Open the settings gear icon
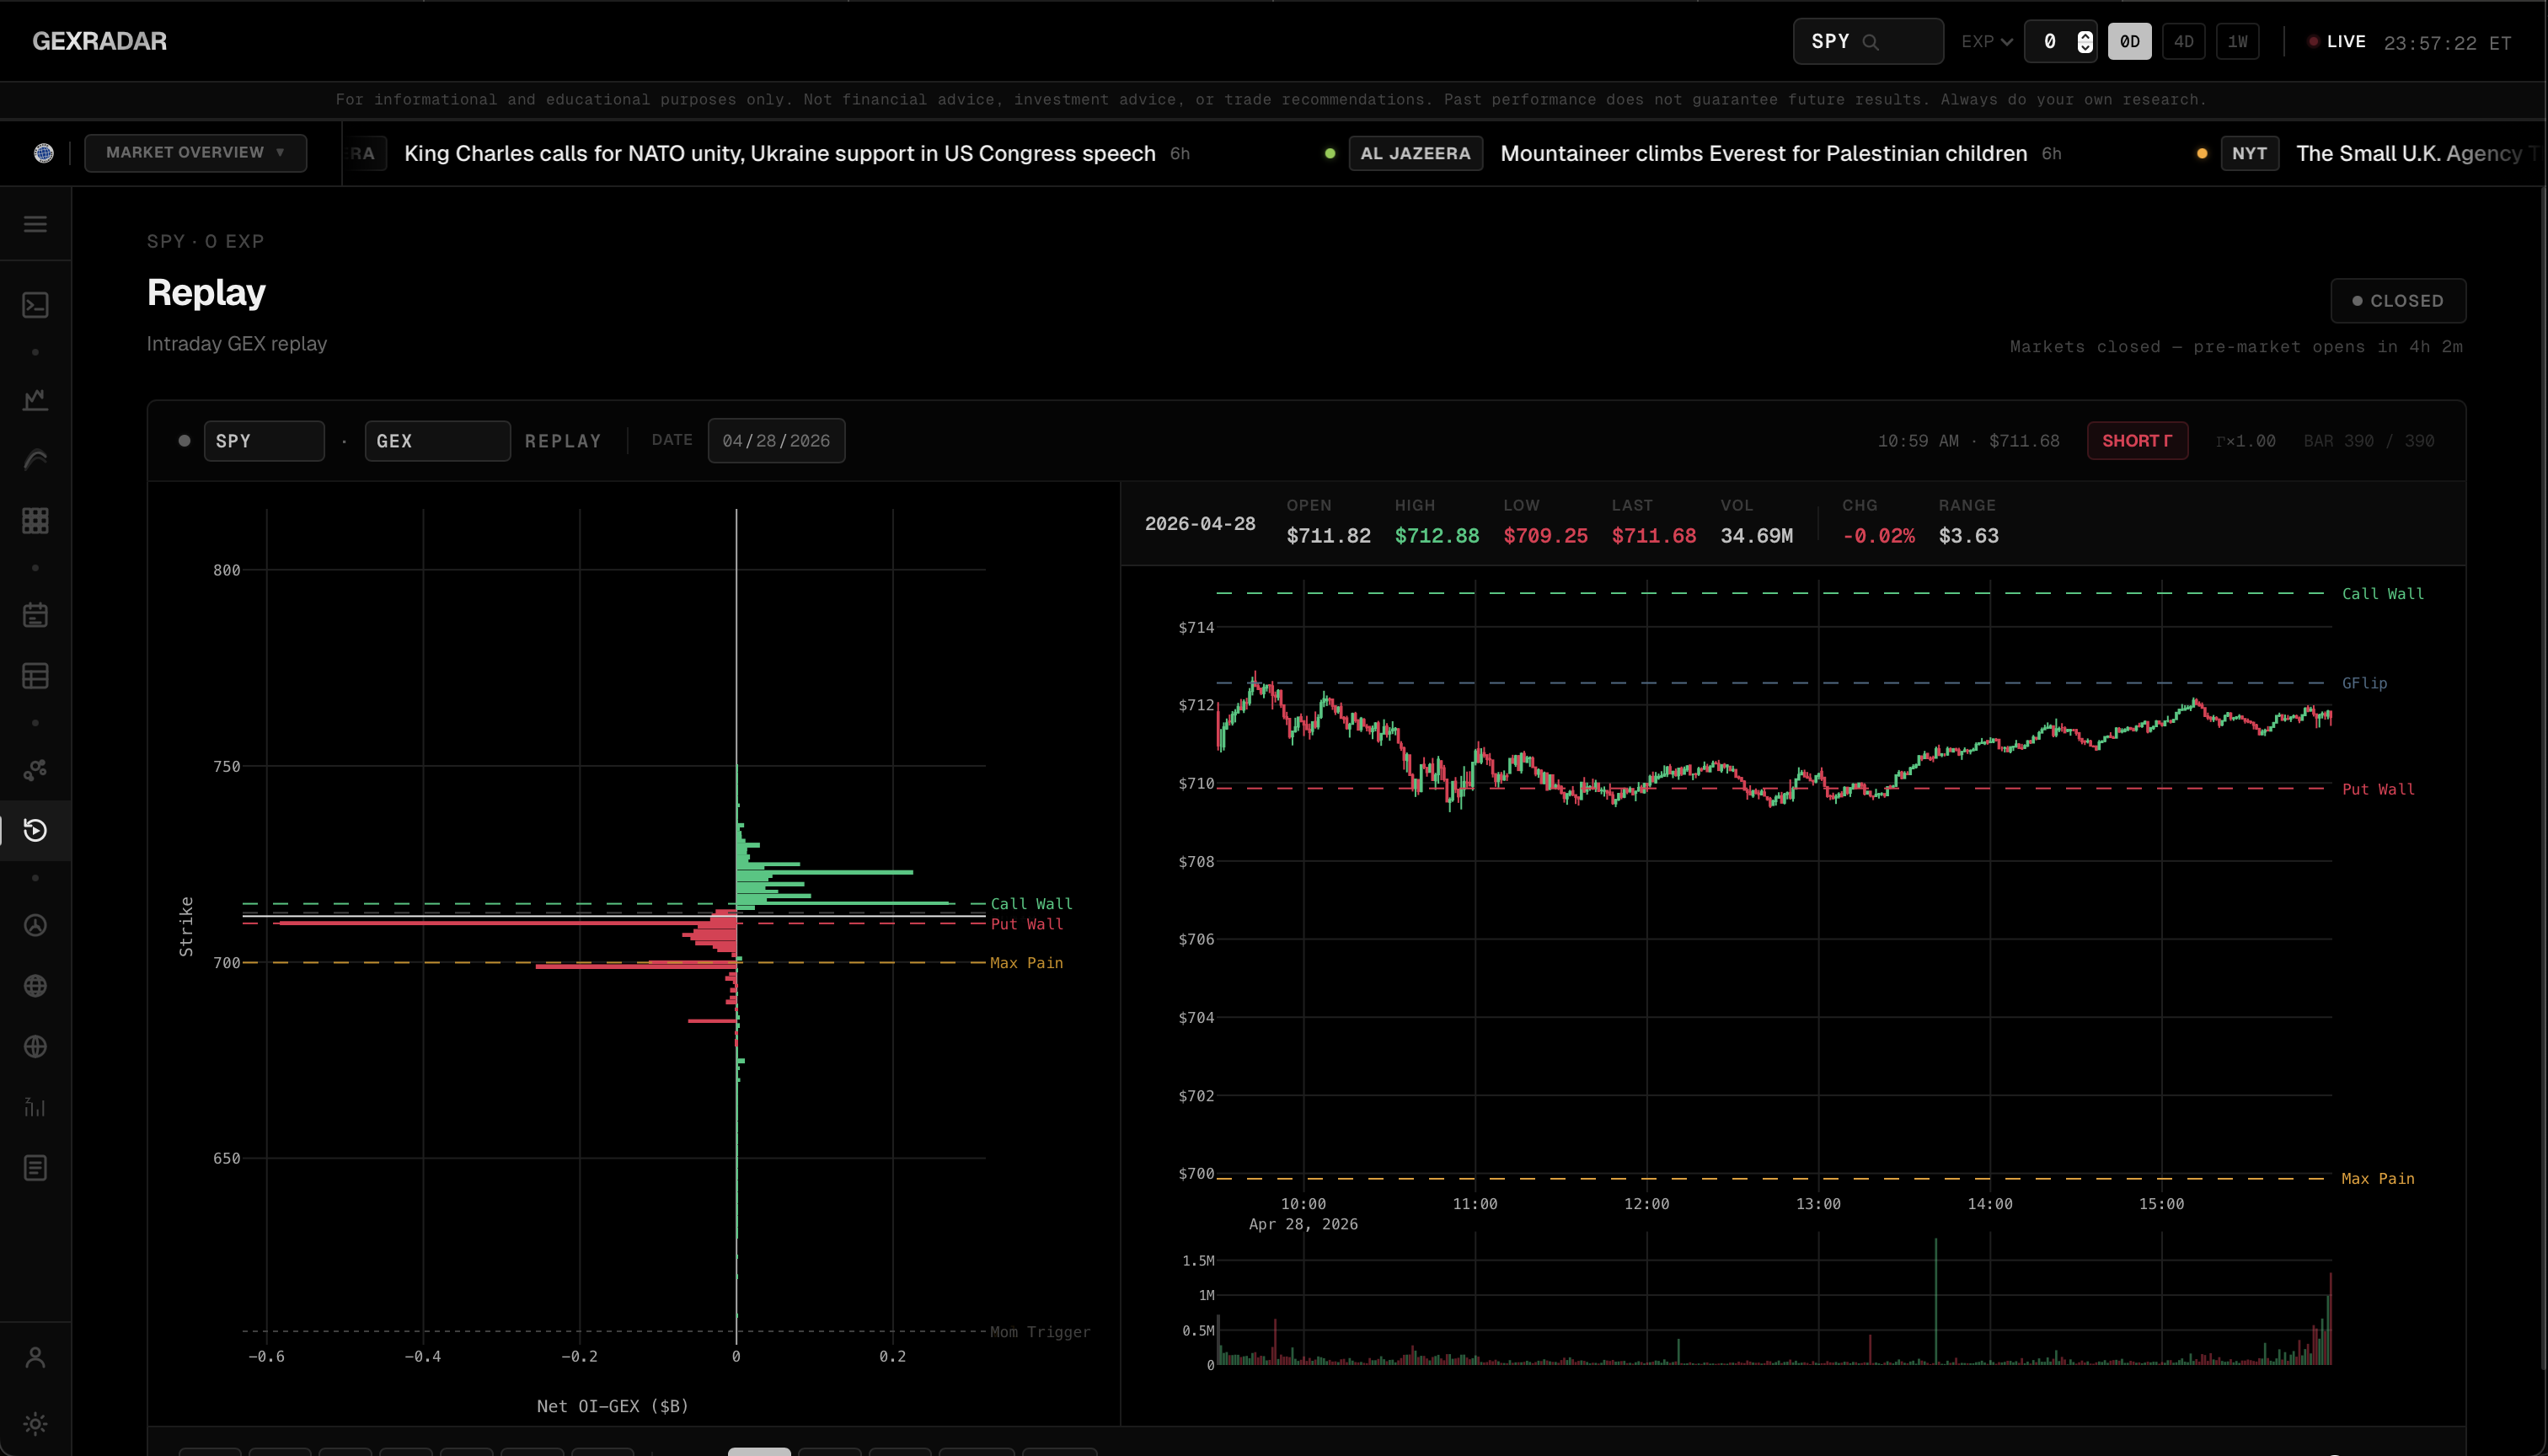 pyautogui.click(x=35, y=1423)
